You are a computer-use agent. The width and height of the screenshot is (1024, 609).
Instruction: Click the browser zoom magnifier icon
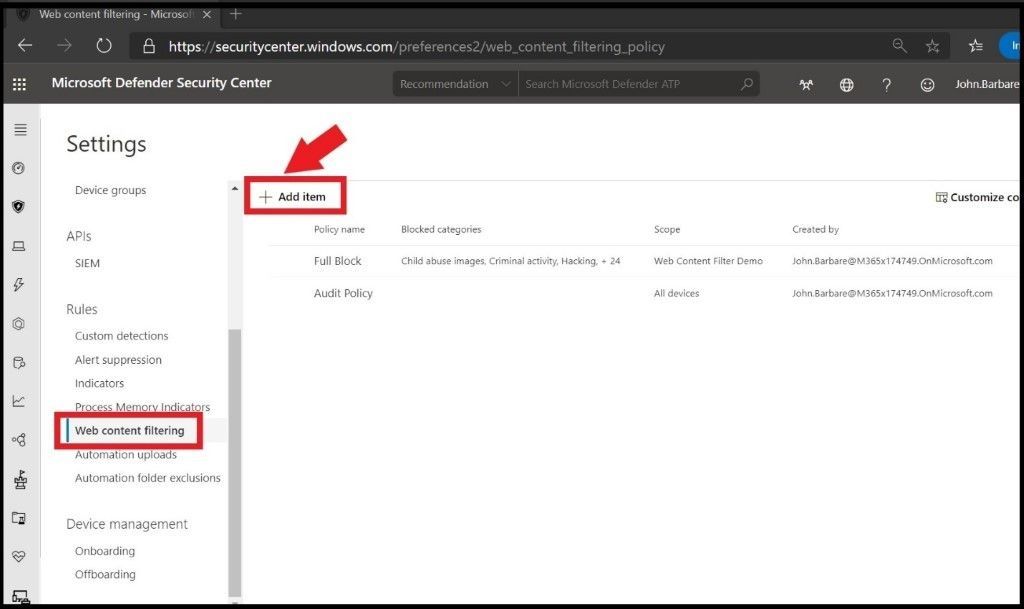click(899, 46)
